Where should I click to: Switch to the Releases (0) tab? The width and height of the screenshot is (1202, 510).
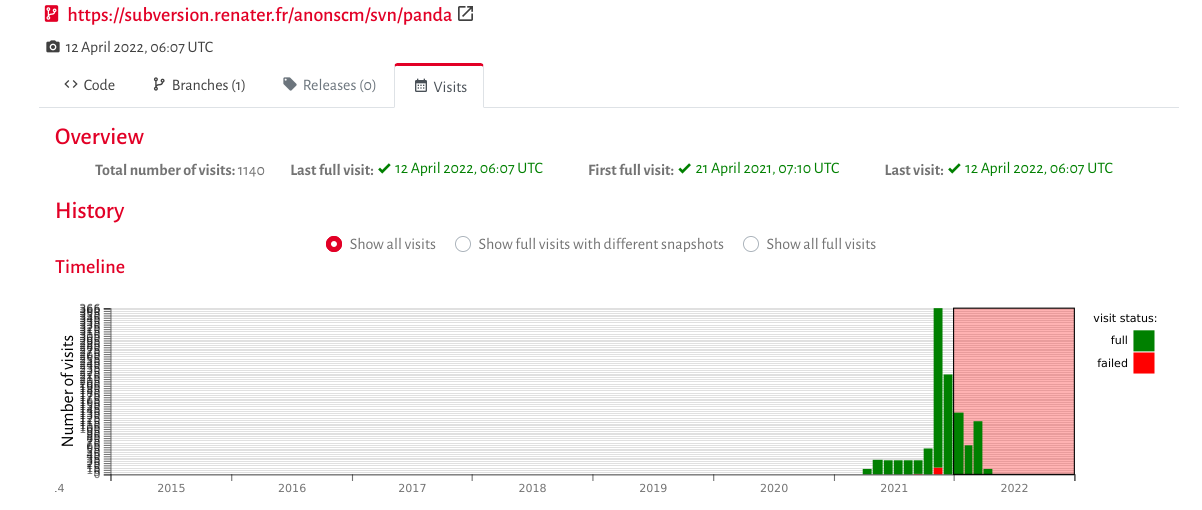pyautogui.click(x=329, y=85)
